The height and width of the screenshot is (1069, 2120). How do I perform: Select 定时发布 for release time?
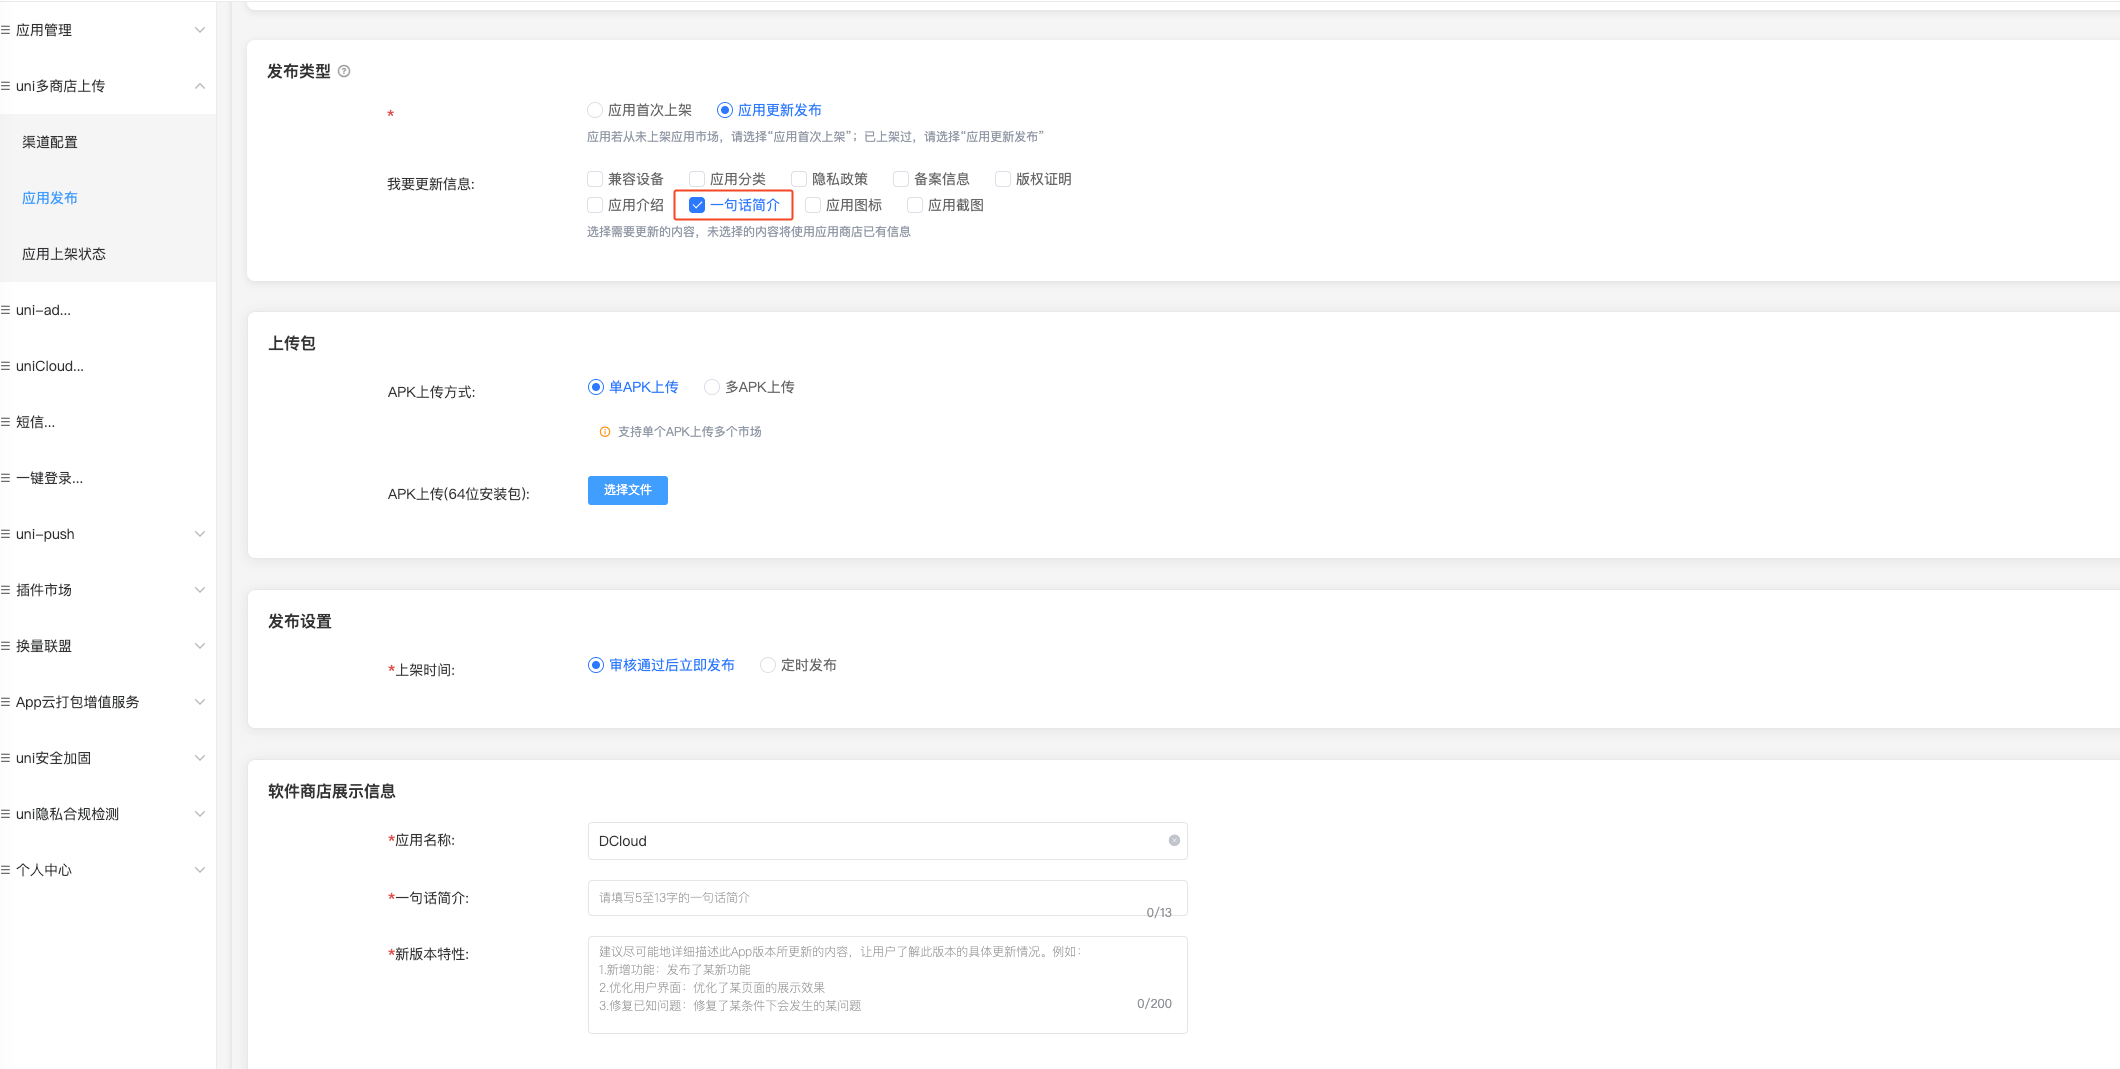[768, 665]
